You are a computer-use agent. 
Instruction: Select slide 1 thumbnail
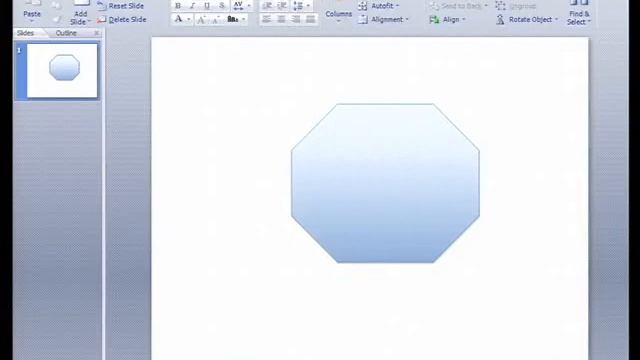pos(62,71)
